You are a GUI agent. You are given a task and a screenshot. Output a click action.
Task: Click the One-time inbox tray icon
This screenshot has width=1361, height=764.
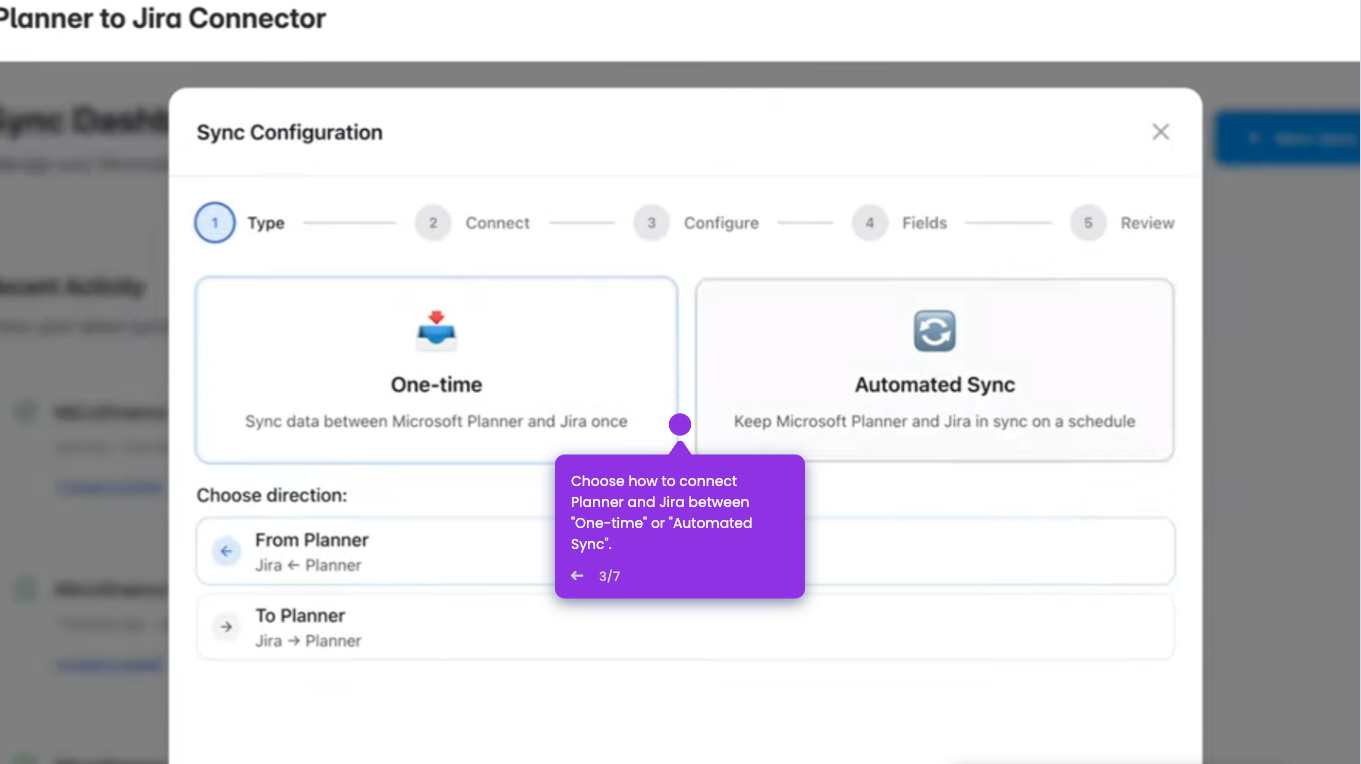tap(436, 331)
